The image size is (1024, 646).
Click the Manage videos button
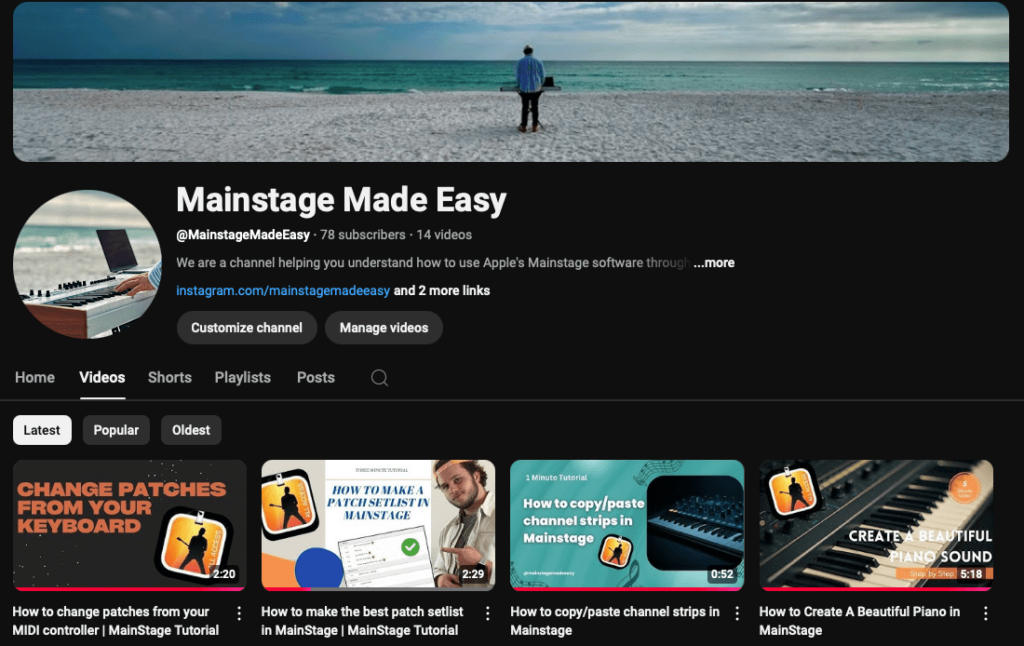point(383,327)
